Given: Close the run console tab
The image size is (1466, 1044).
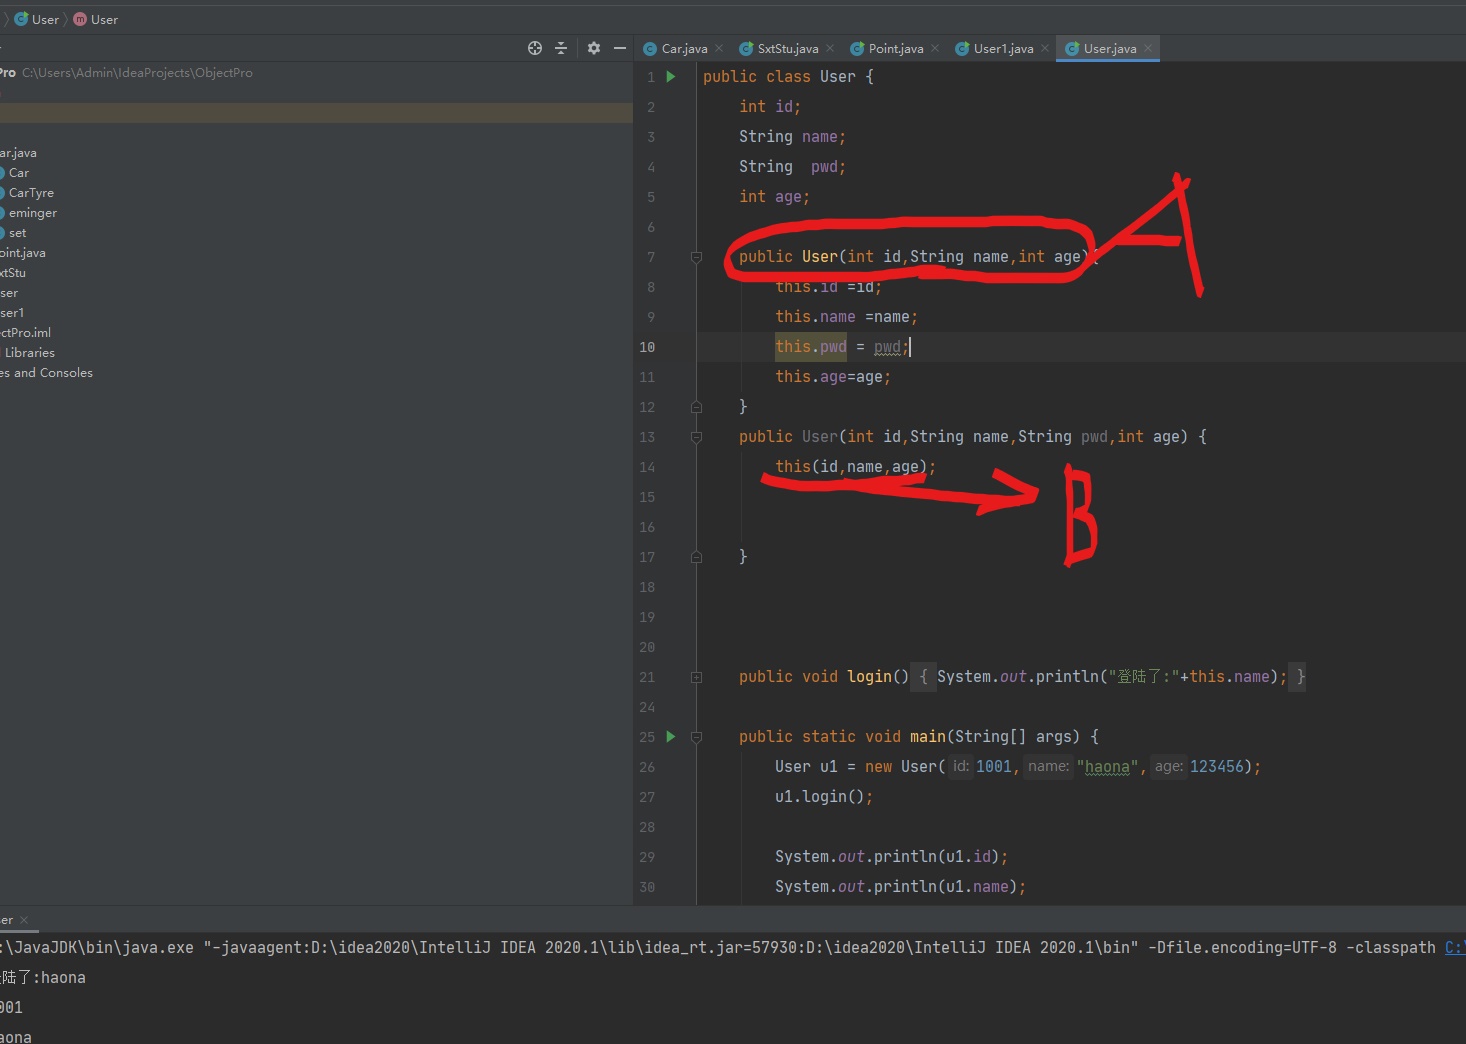Looking at the screenshot, I should tap(24, 920).
